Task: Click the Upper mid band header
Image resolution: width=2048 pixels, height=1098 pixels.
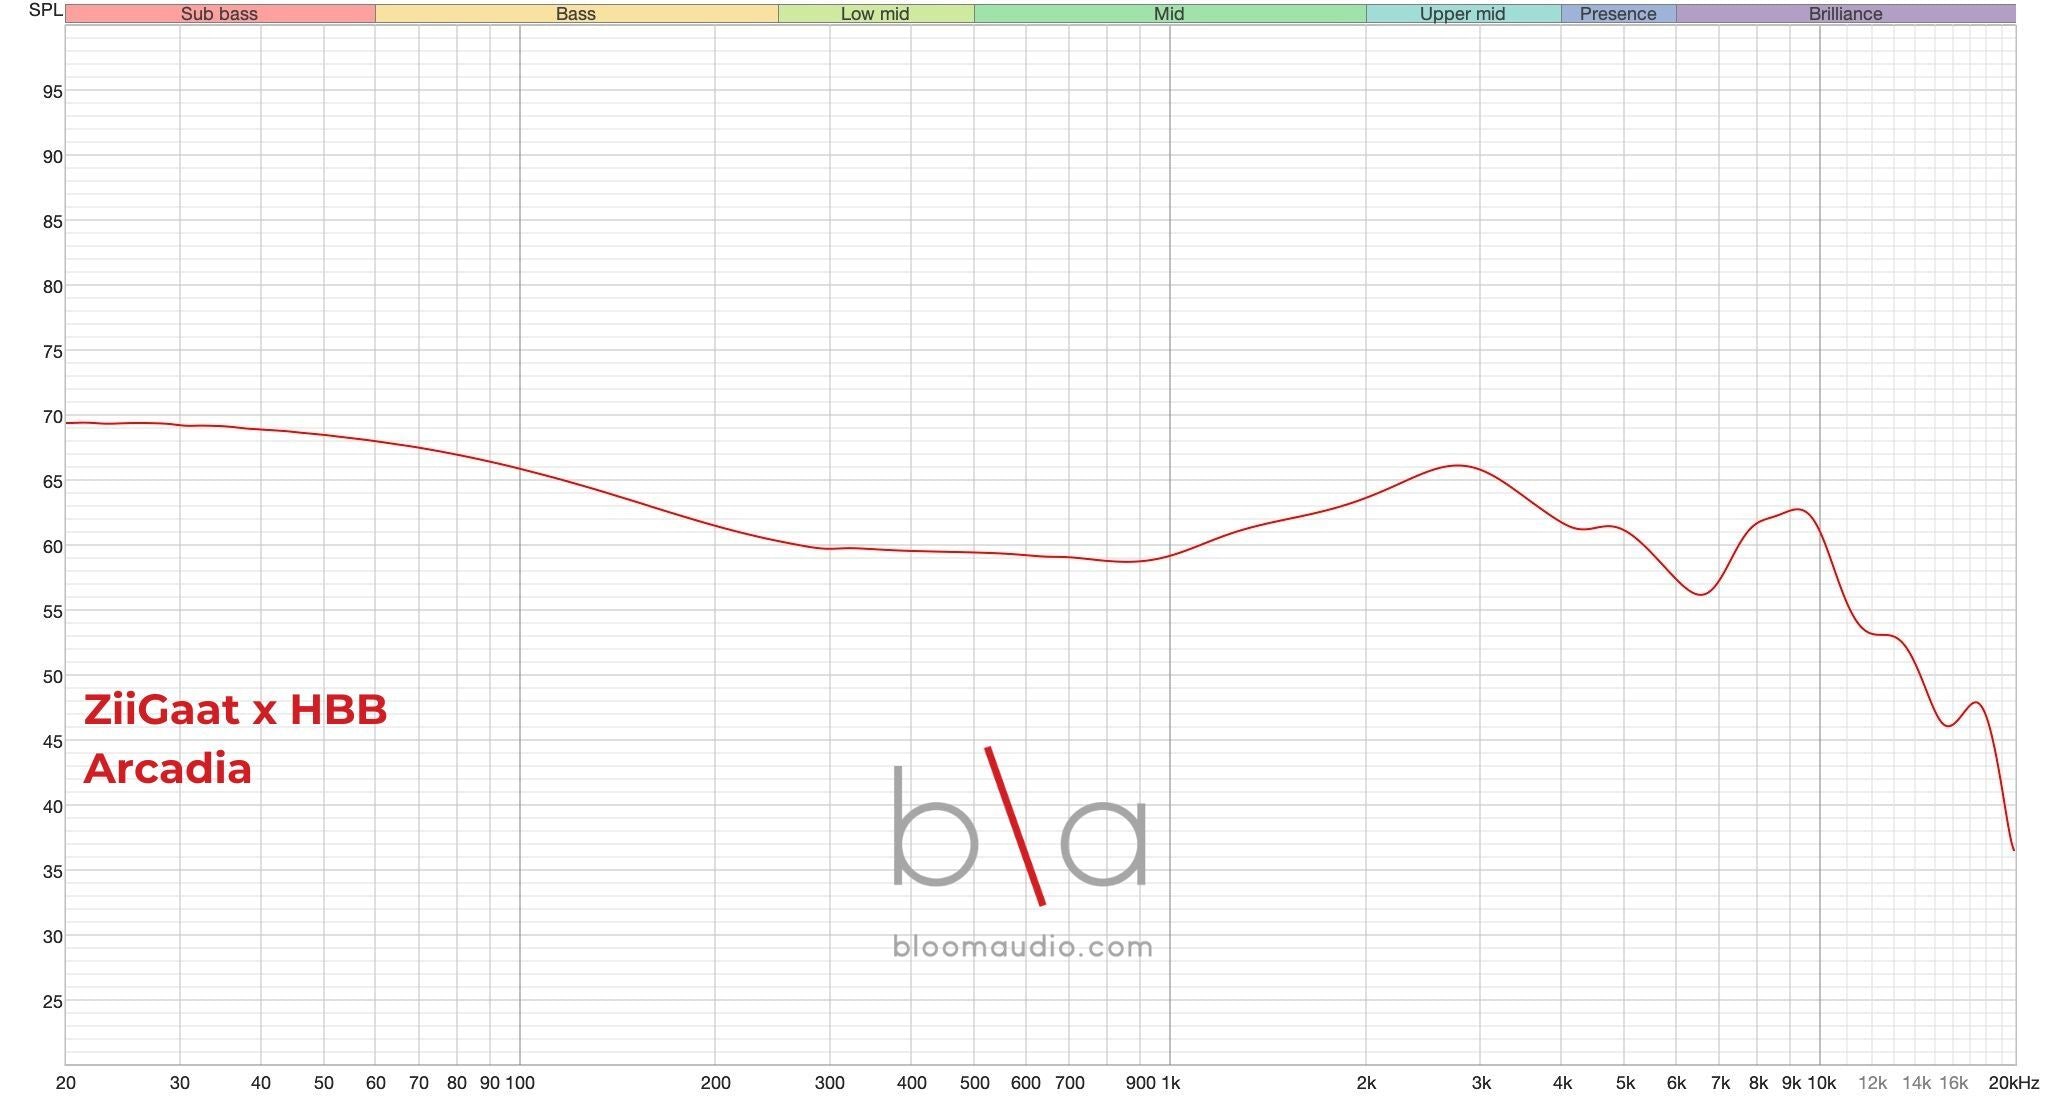Action: click(x=1463, y=14)
